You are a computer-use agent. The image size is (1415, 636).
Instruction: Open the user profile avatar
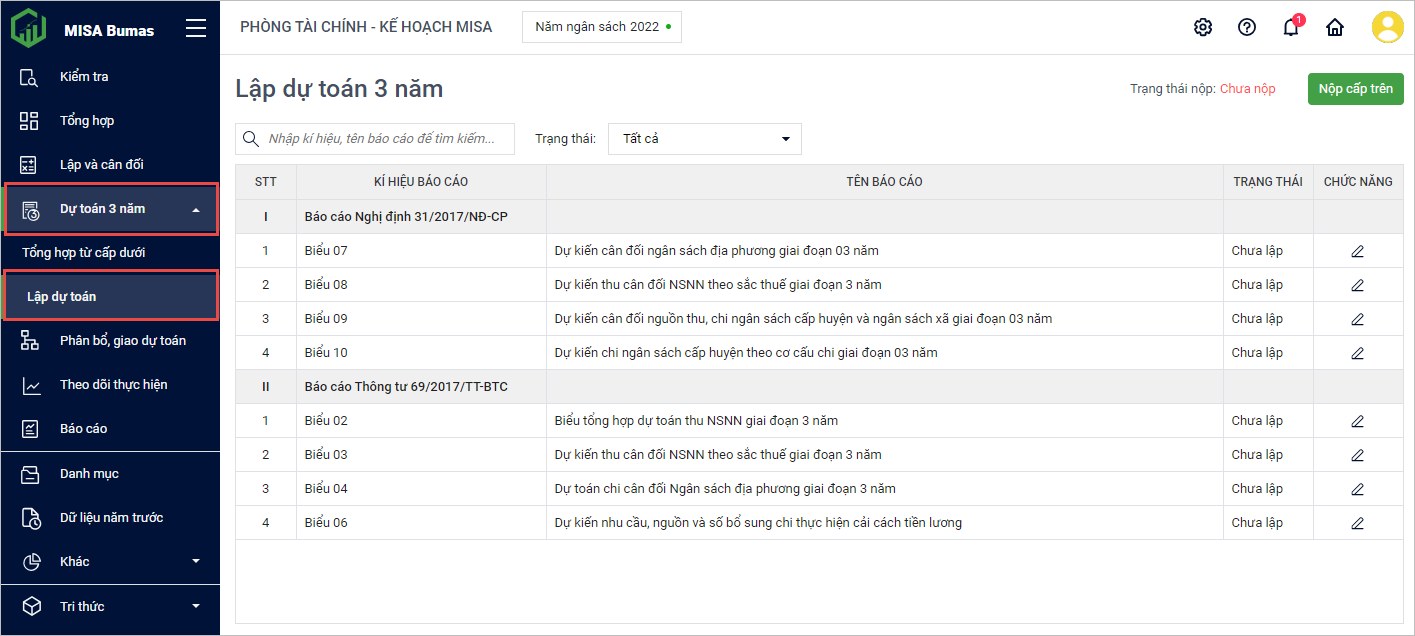coord(1387,27)
